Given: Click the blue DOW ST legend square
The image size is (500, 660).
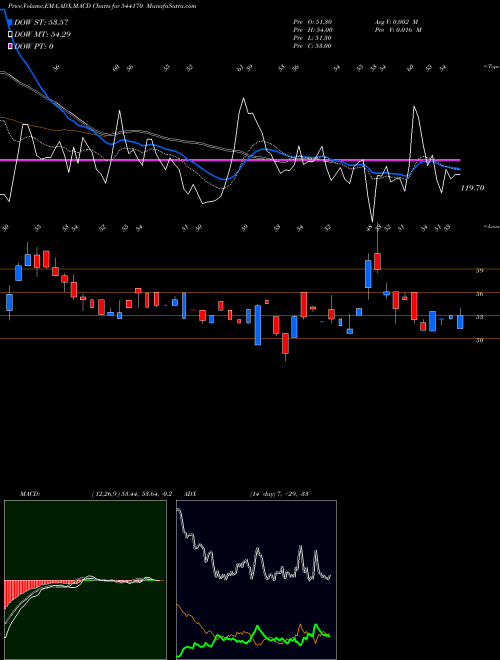Looking at the screenshot, I should [x=11, y=23].
